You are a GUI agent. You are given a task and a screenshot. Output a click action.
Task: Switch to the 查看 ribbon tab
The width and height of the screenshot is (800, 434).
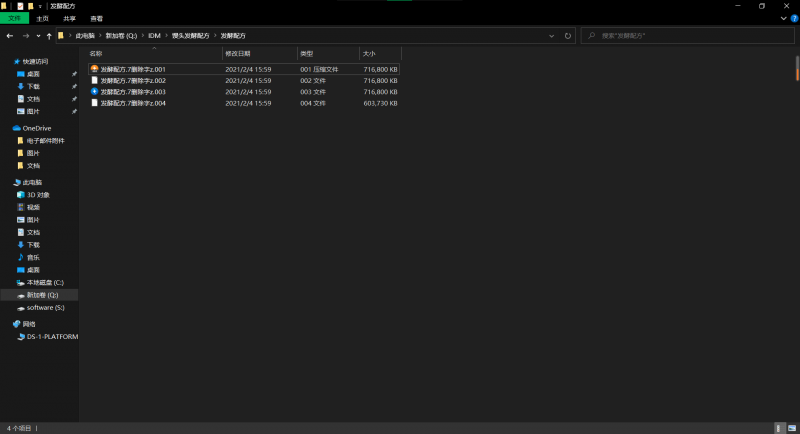[x=96, y=18]
